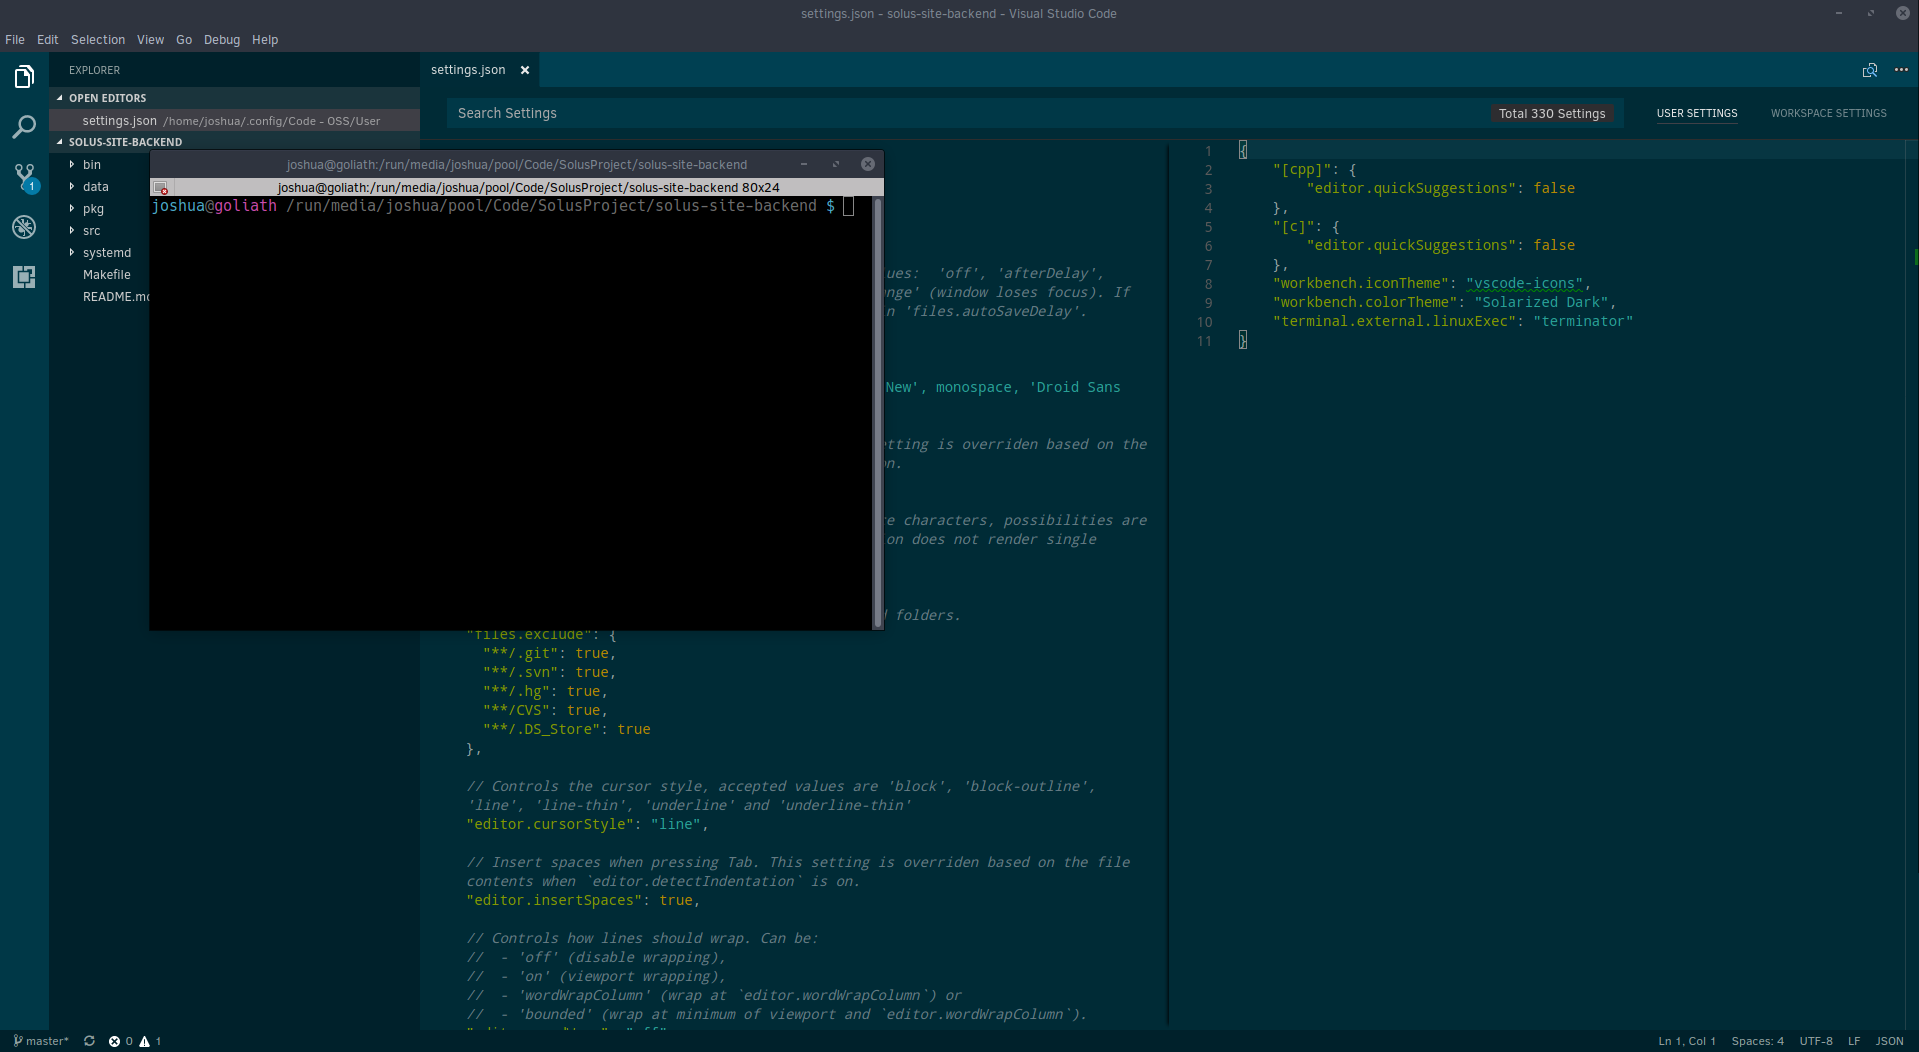Click the Ln 1, Col 1 status indicator

coord(1687,1041)
